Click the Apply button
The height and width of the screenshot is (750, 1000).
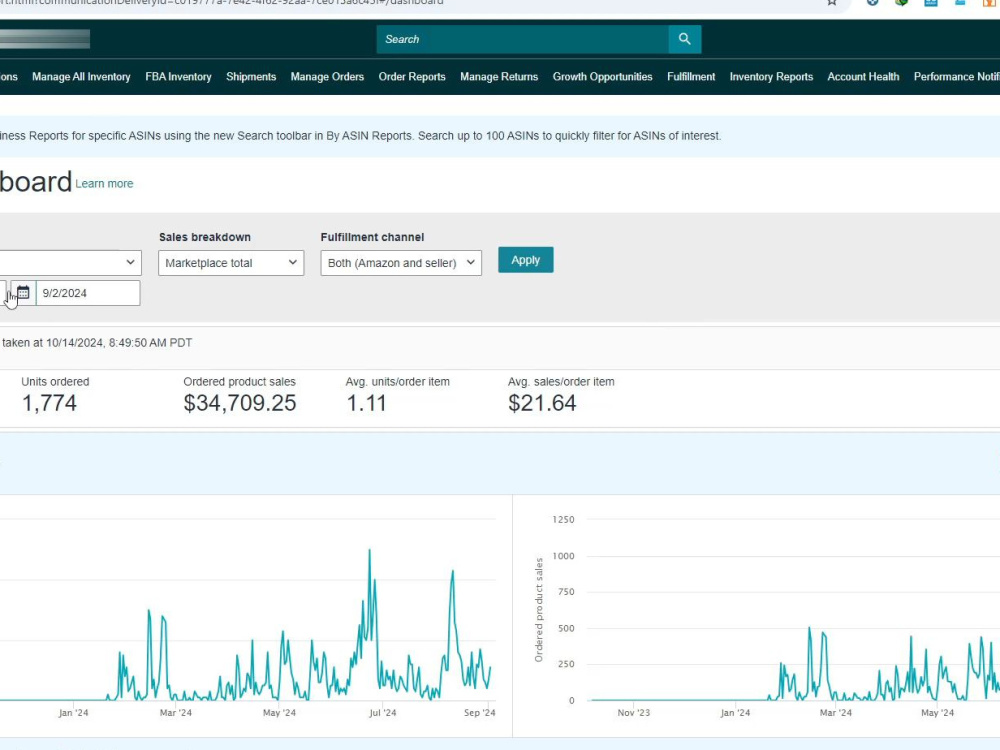click(526, 260)
